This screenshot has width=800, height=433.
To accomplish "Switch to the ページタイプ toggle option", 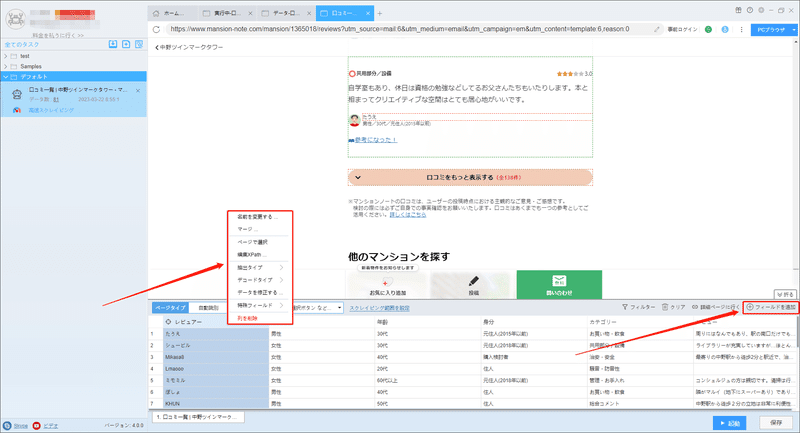I will pyautogui.click(x=170, y=308).
